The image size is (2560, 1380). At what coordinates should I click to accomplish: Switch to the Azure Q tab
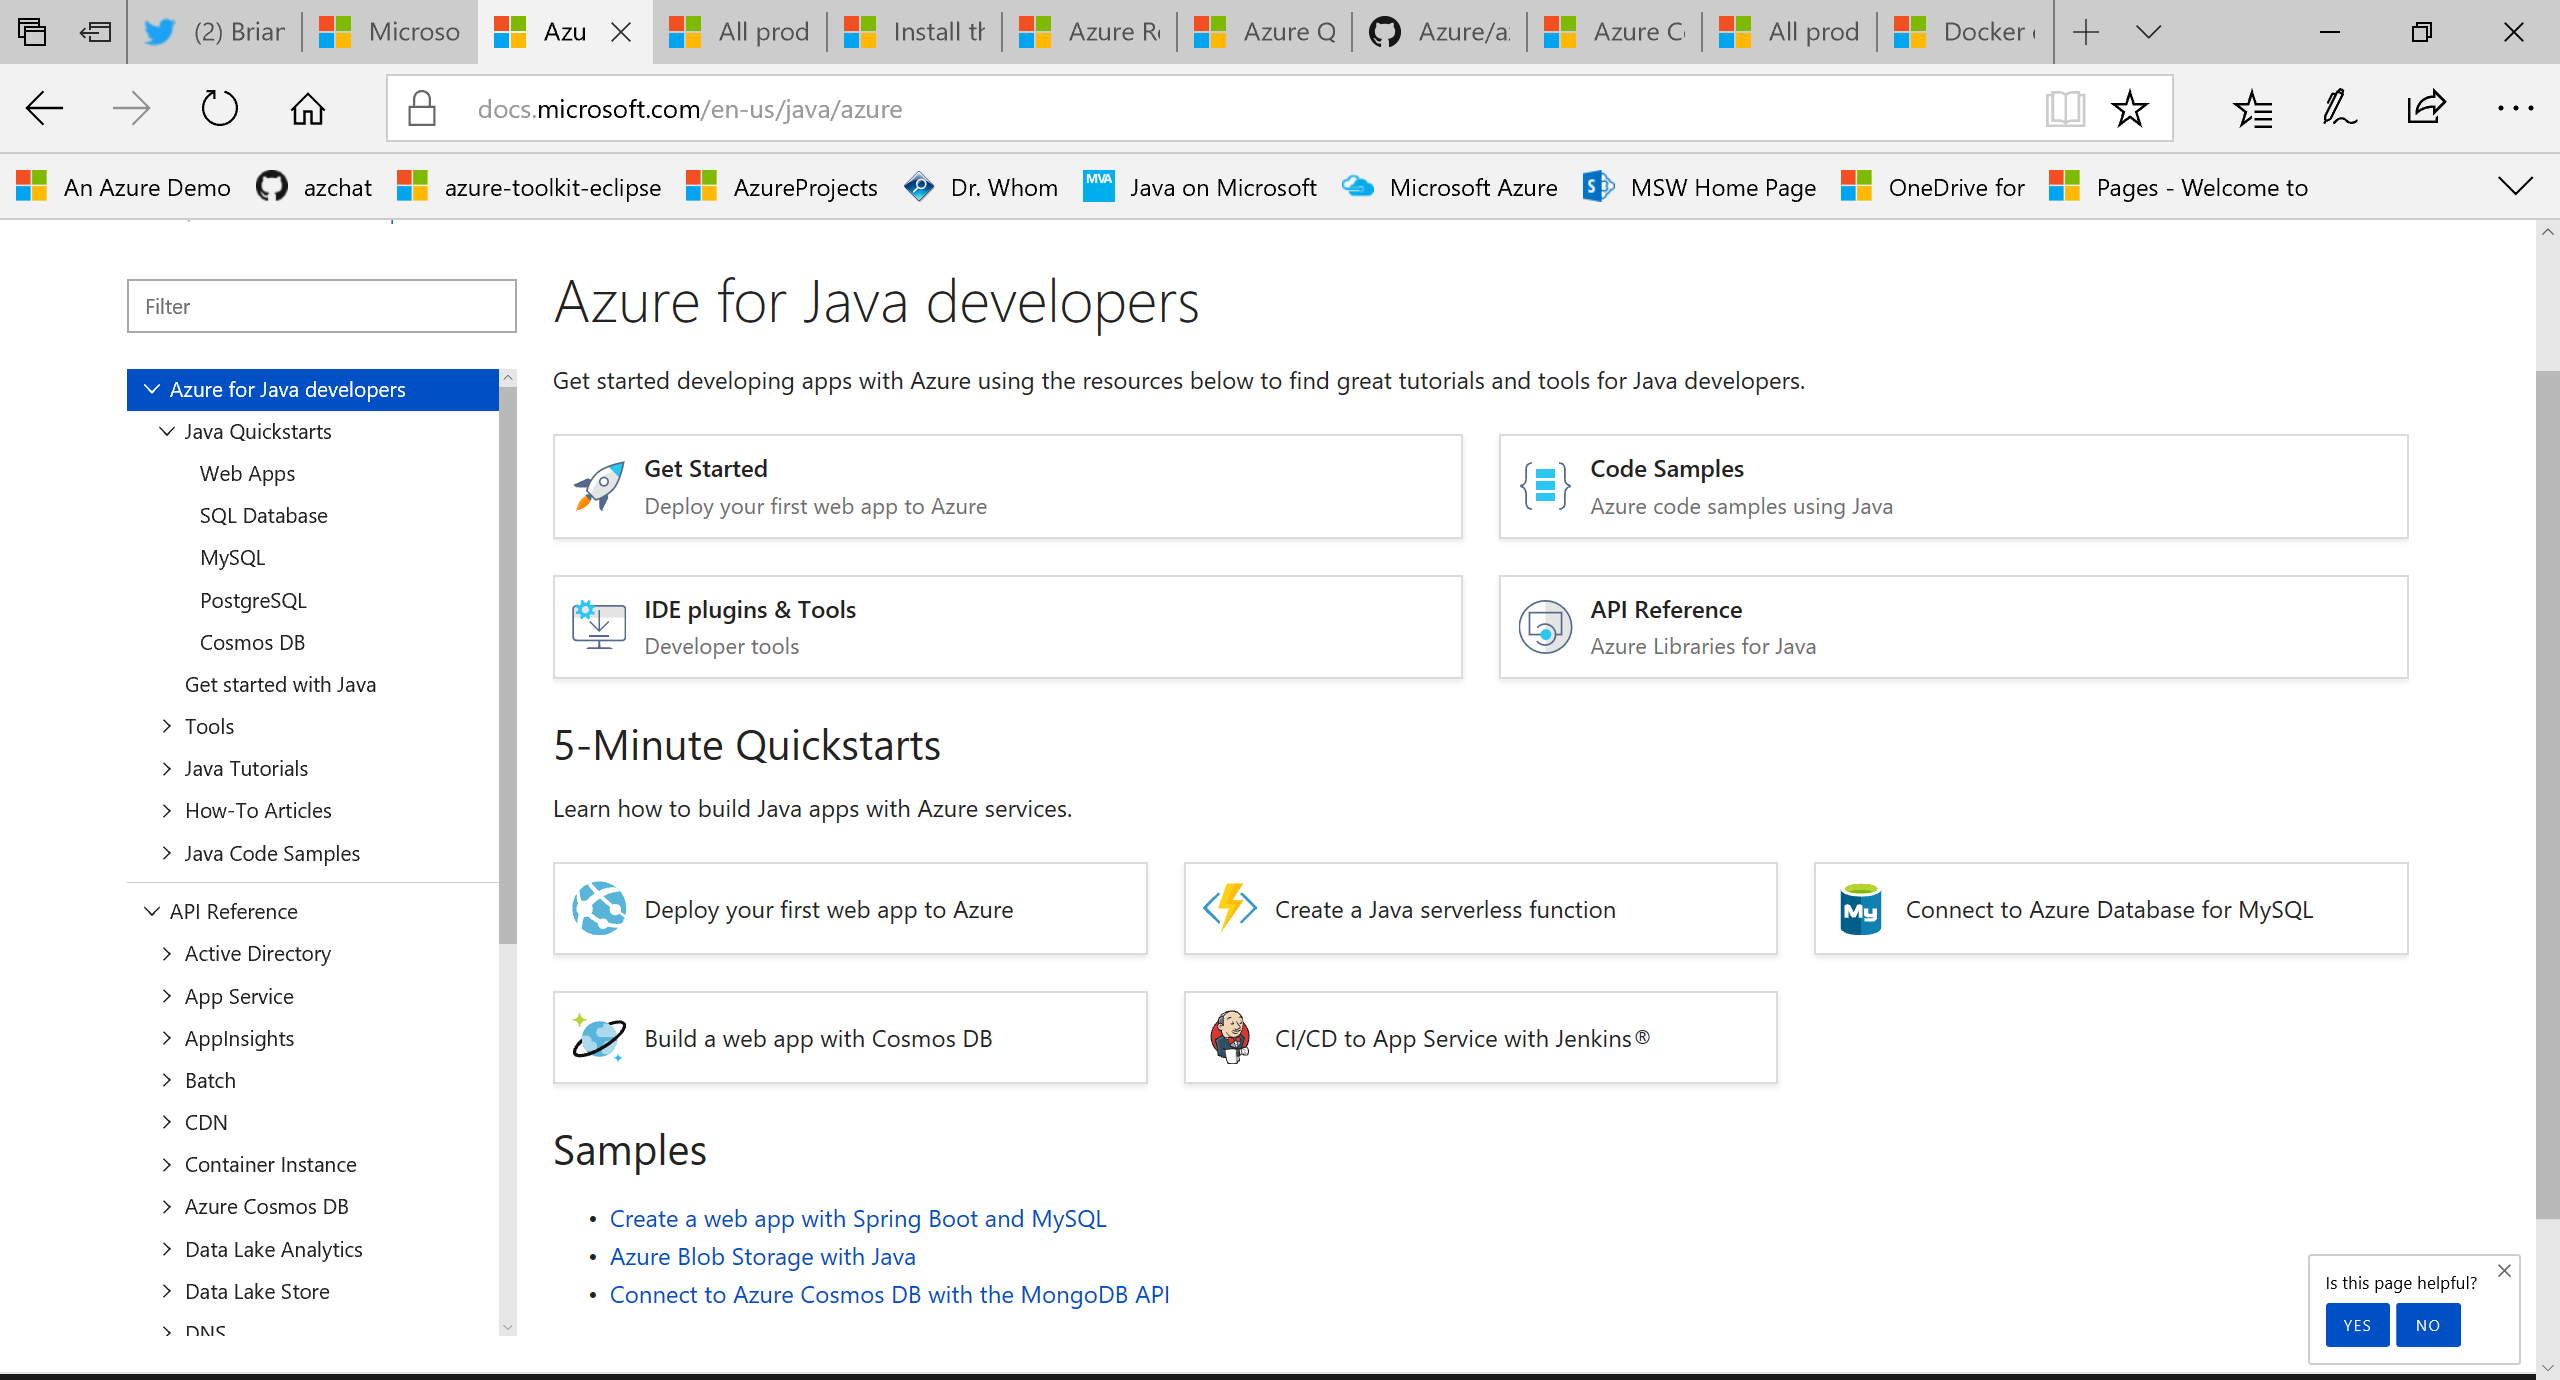pyautogui.click(x=1264, y=32)
